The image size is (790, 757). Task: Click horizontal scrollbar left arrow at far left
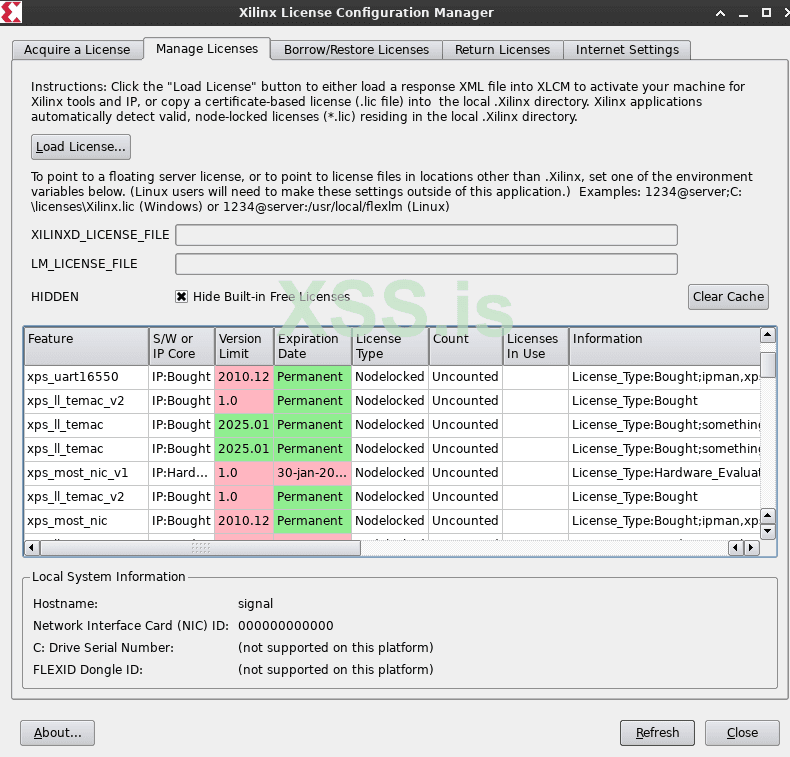(32, 547)
